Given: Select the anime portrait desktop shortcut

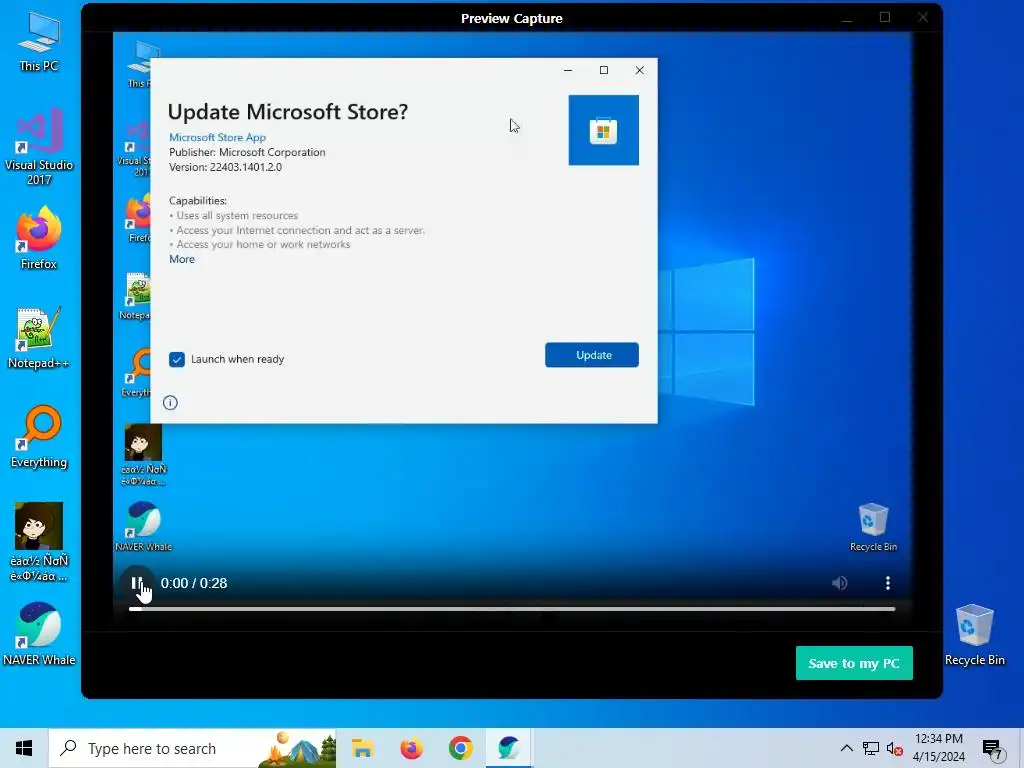Looking at the screenshot, I should pos(39,542).
